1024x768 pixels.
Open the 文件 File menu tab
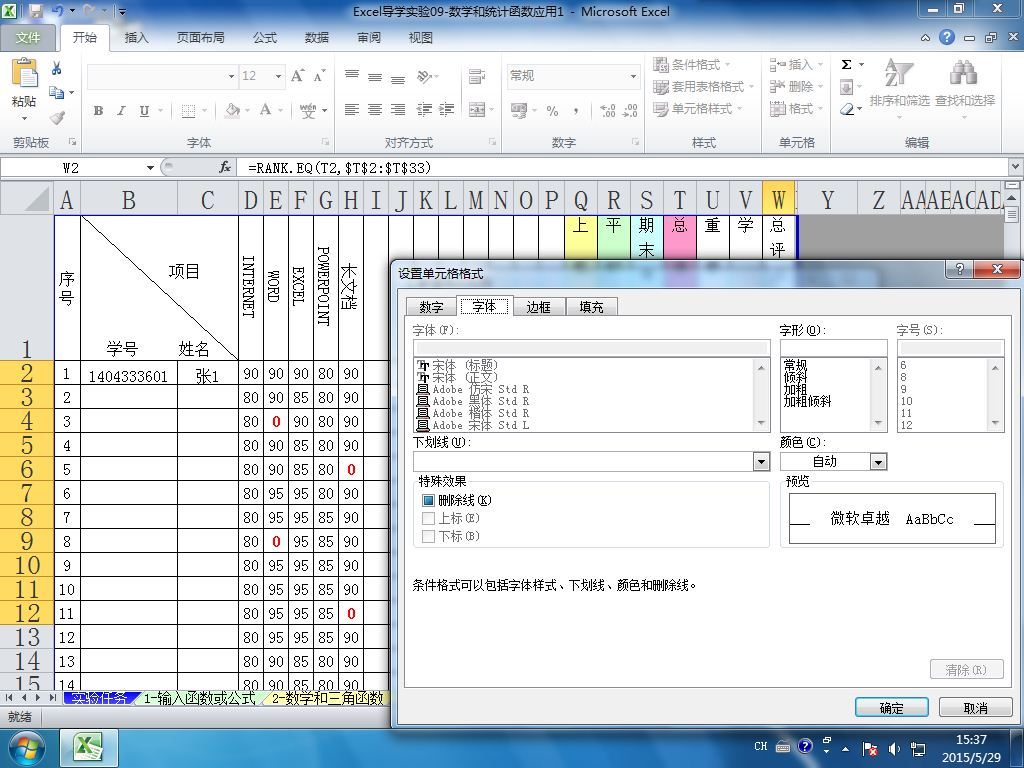(x=28, y=38)
